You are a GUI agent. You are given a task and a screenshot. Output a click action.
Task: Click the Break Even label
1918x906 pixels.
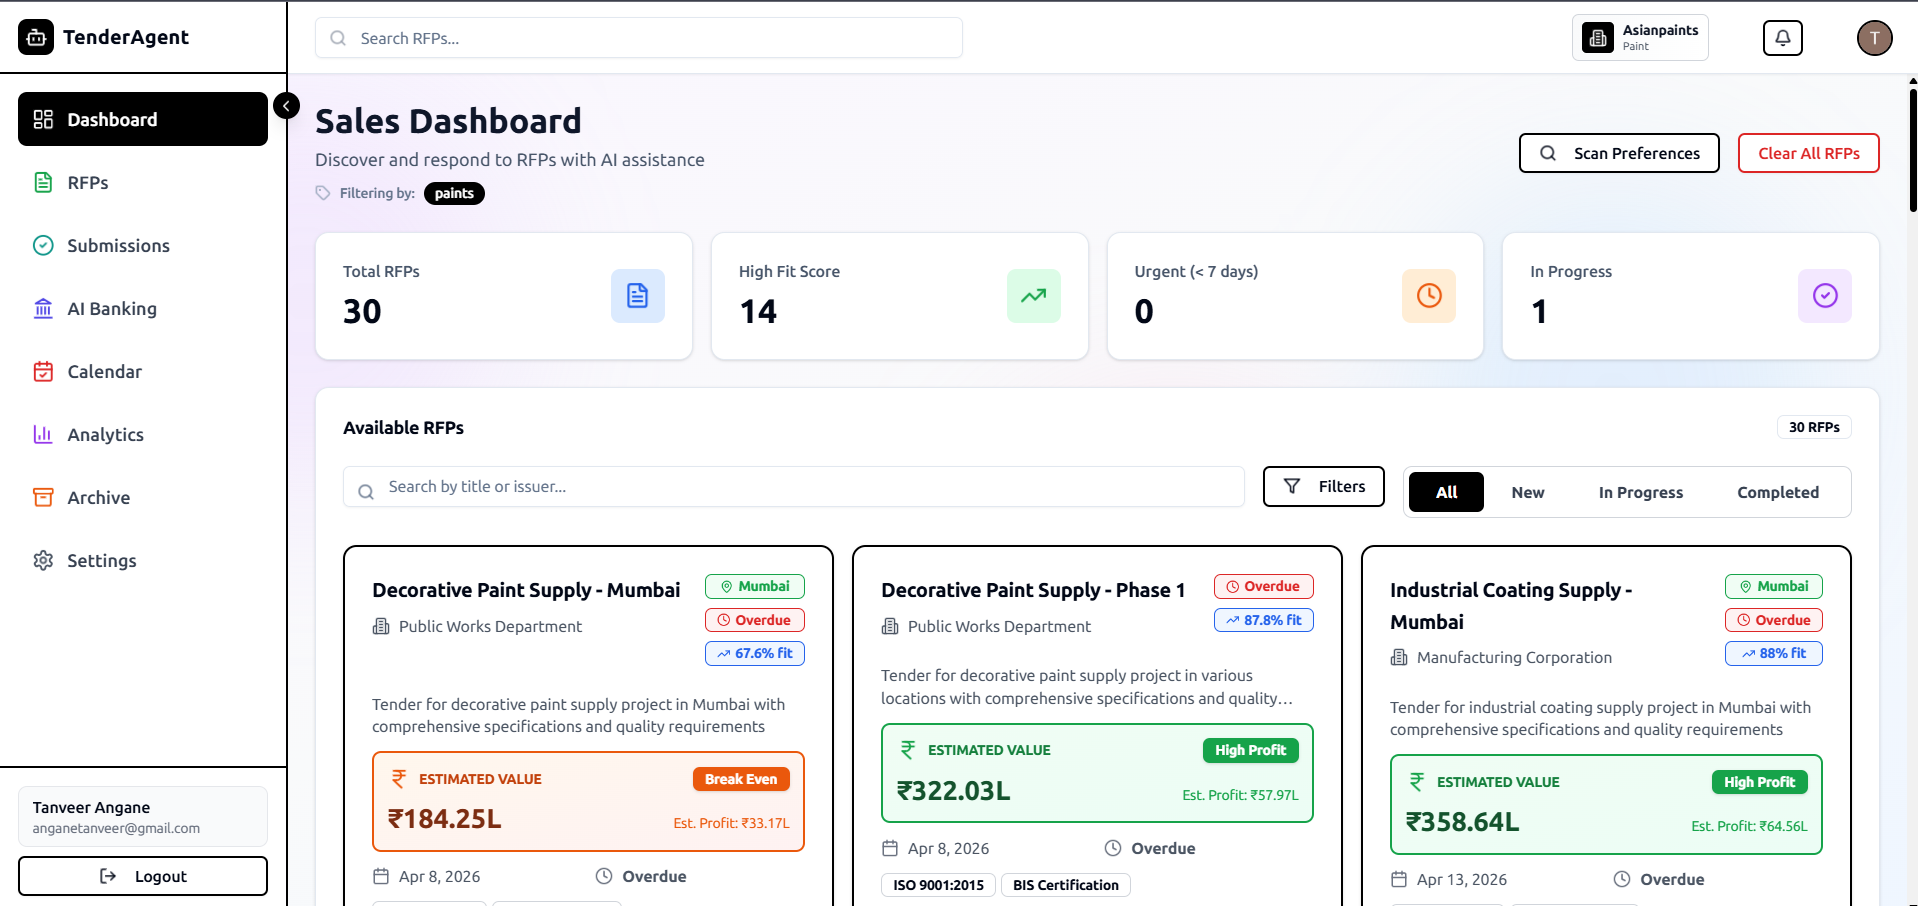(741, 779)
